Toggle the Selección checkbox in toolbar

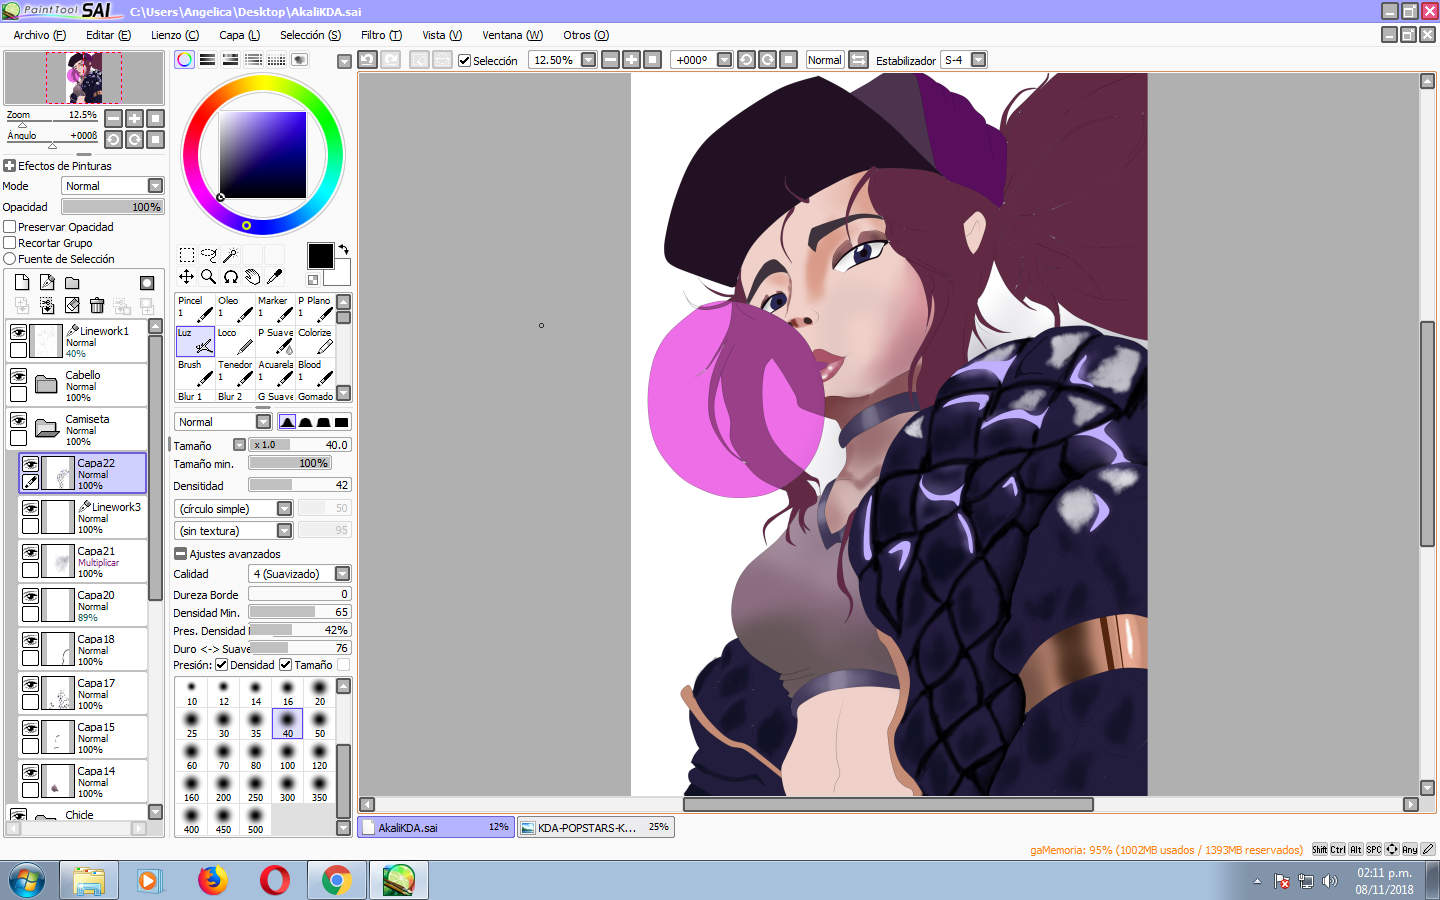tap(464, 60)
